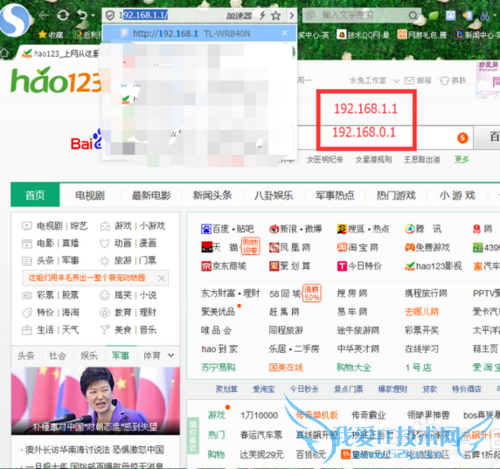Screen dimensions: 500x469
Task: Click the magnifier search icon
Action: [x=413, y=15]
